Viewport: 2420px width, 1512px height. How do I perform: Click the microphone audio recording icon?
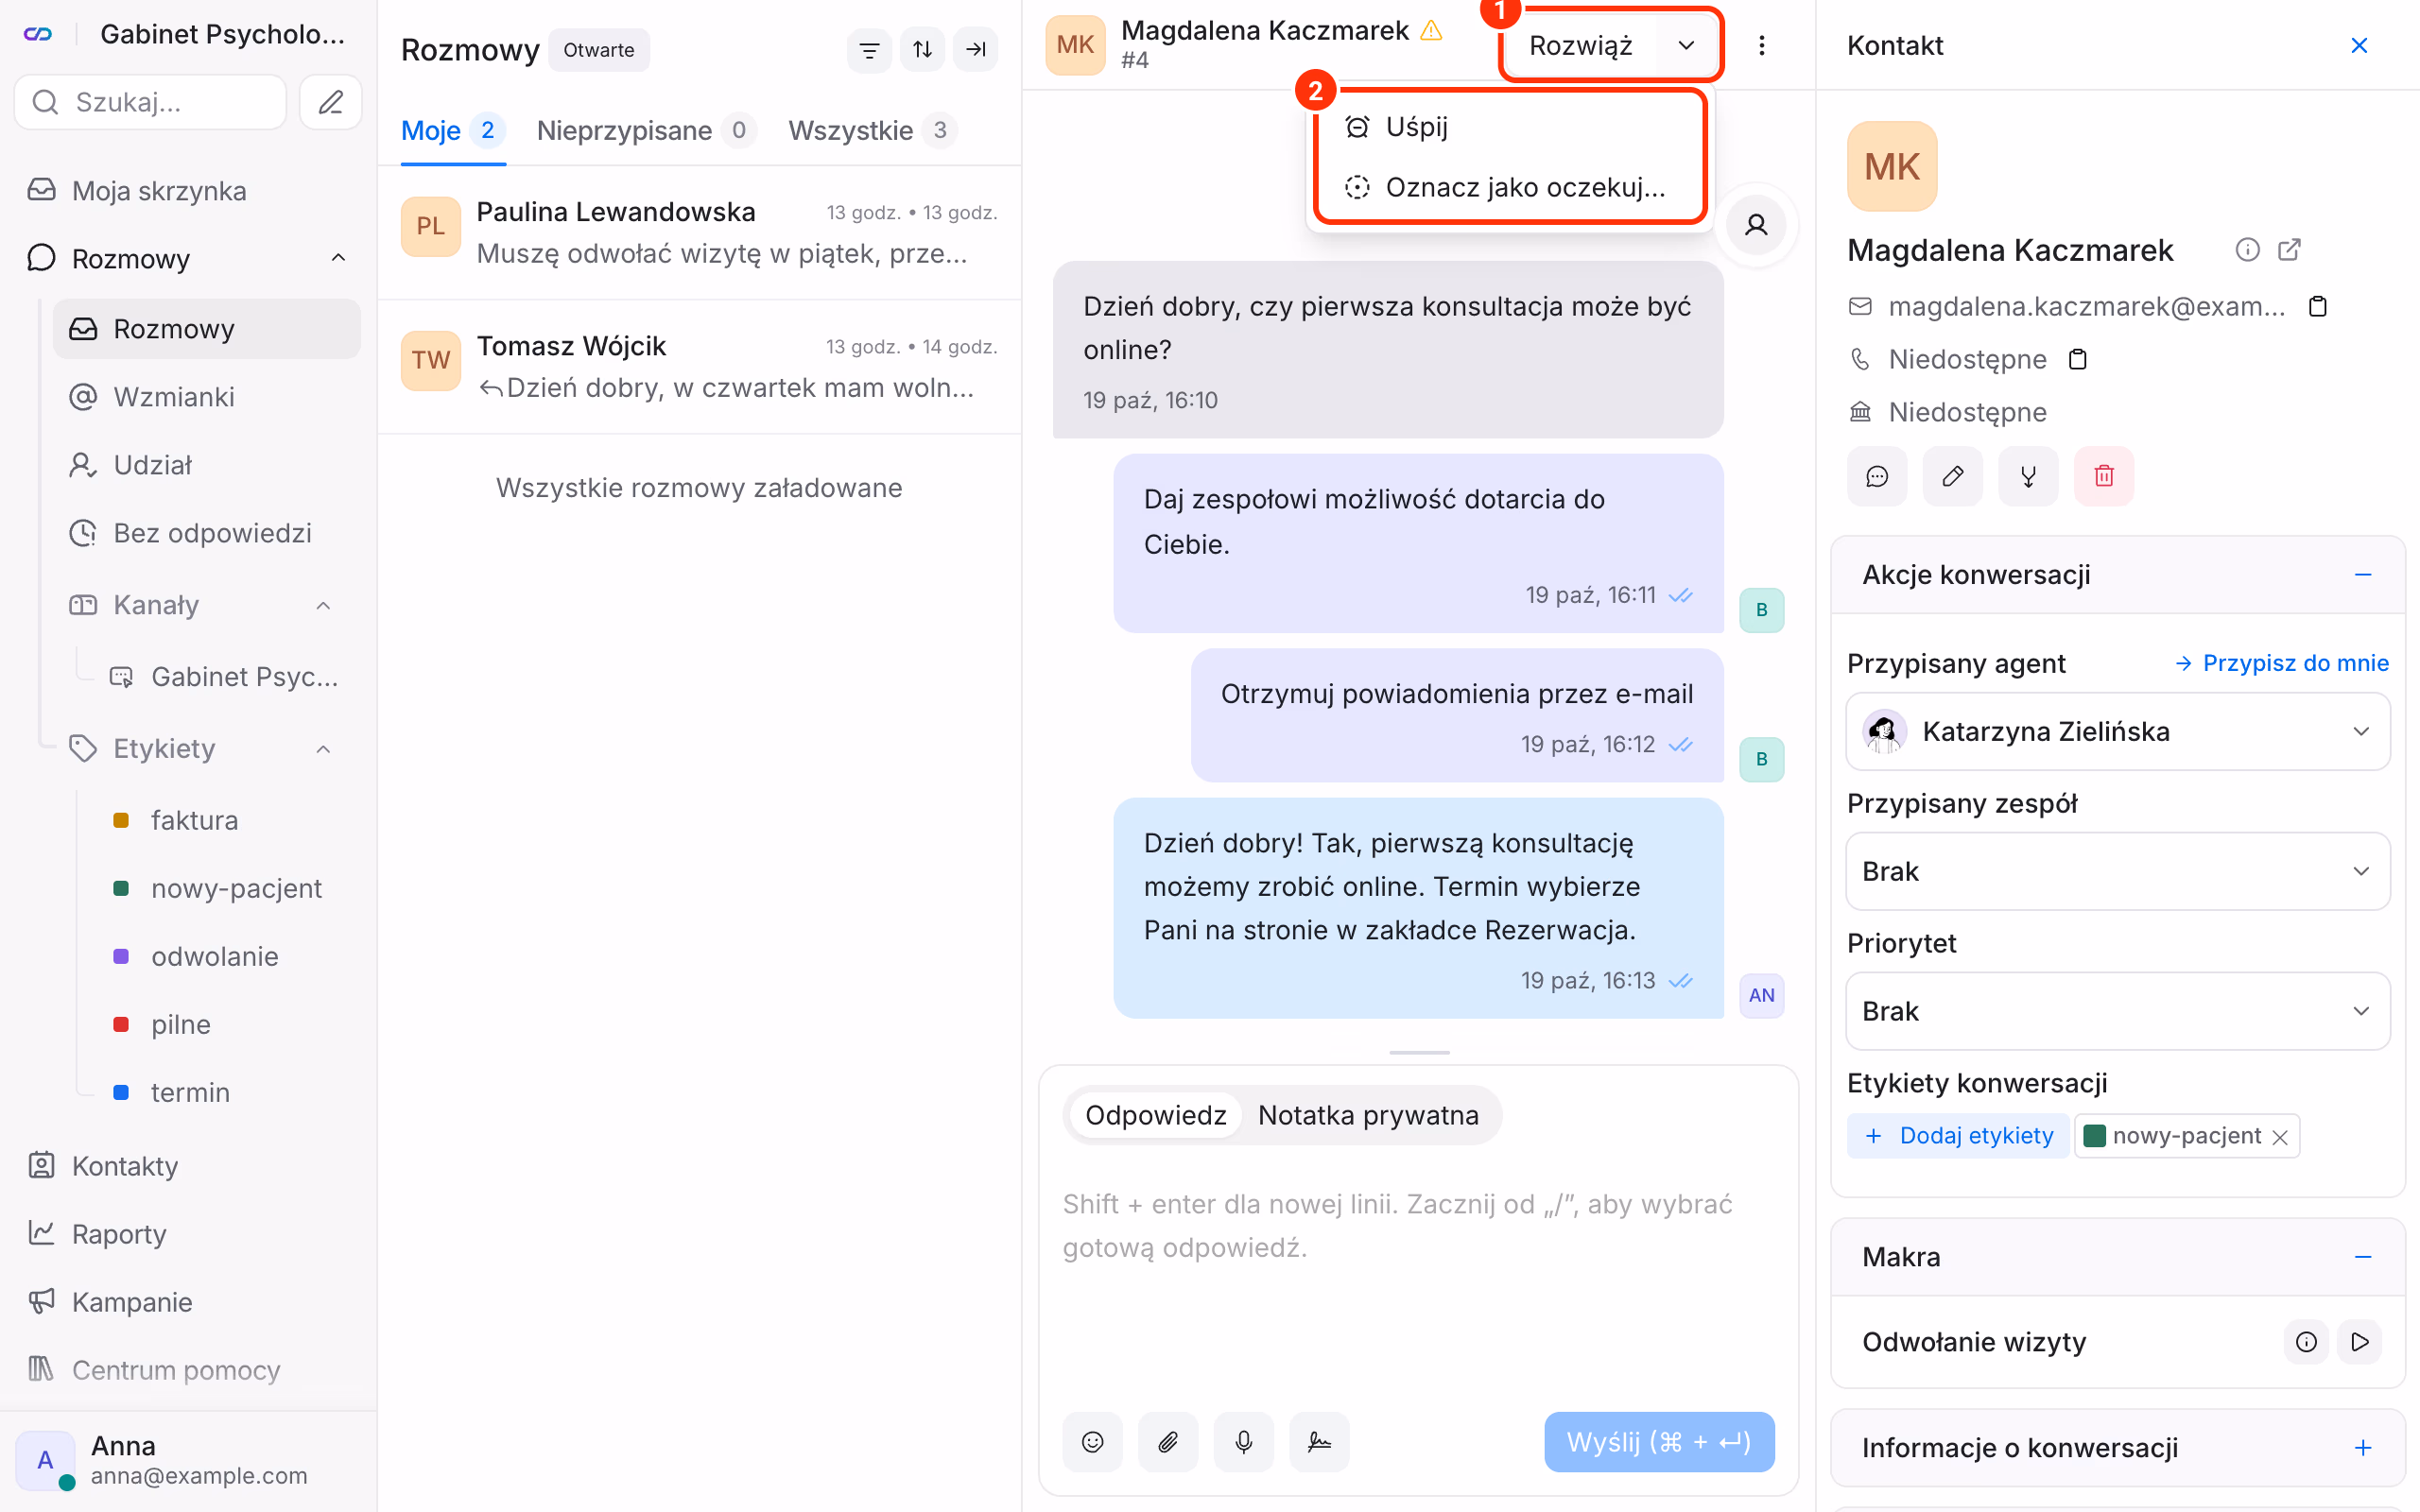click(1244, 1441)
